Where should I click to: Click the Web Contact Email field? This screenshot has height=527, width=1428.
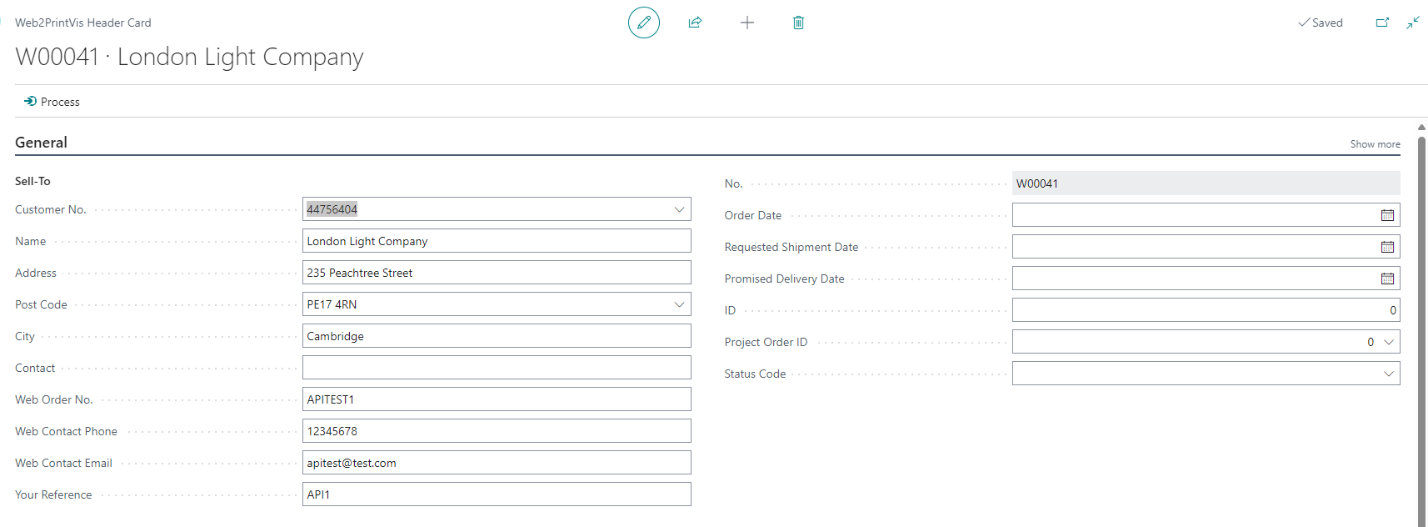click(496, 463)
